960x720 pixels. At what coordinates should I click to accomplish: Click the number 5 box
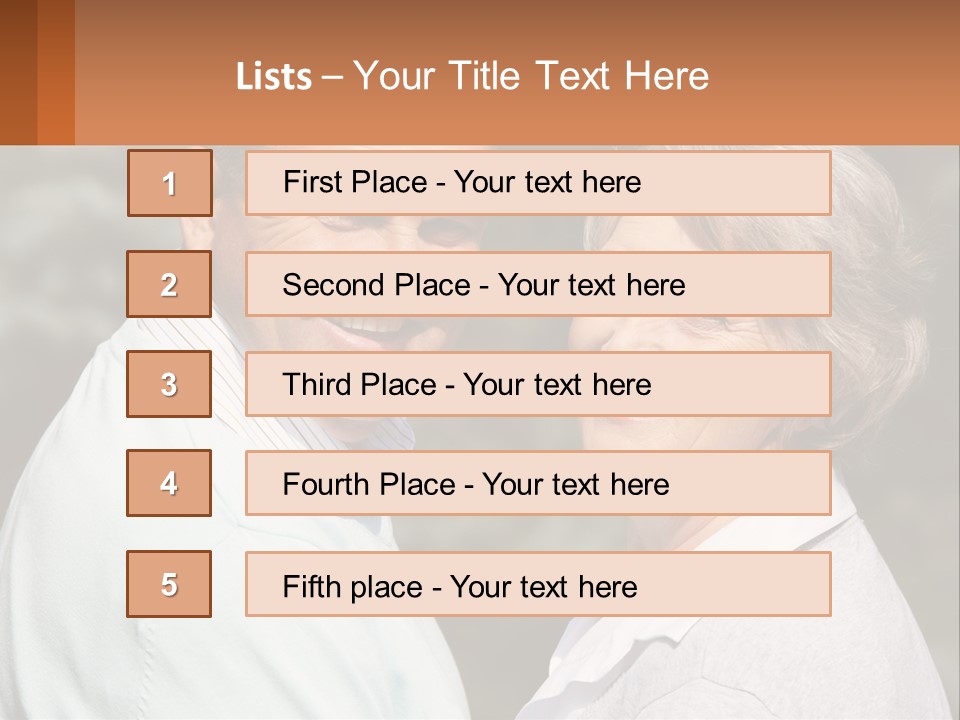point(169,584)
